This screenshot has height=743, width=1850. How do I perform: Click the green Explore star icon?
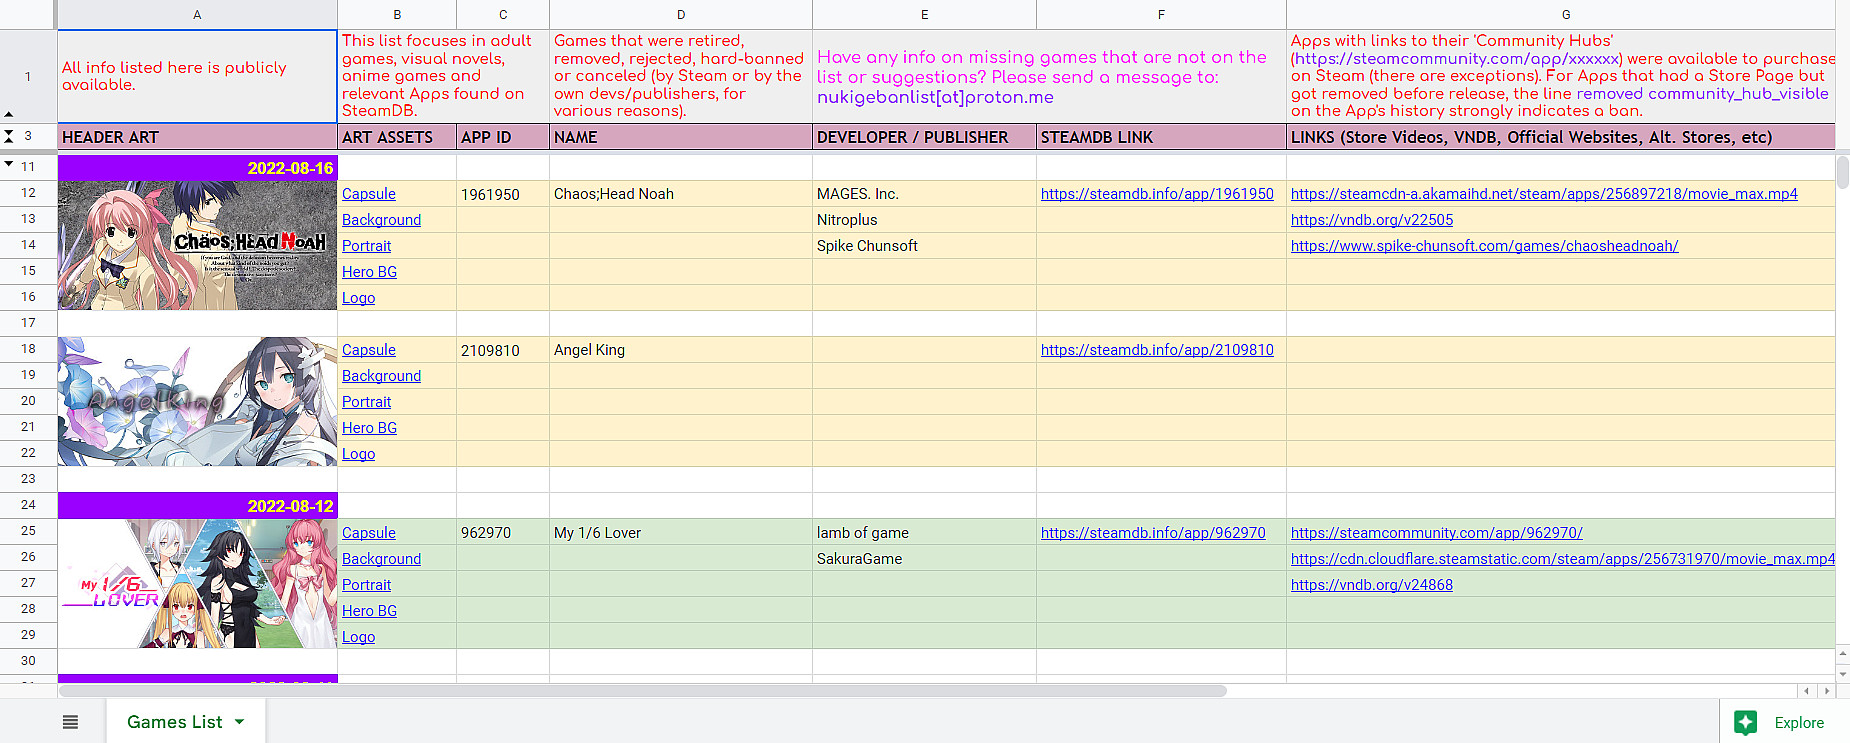coord(1746,723)
